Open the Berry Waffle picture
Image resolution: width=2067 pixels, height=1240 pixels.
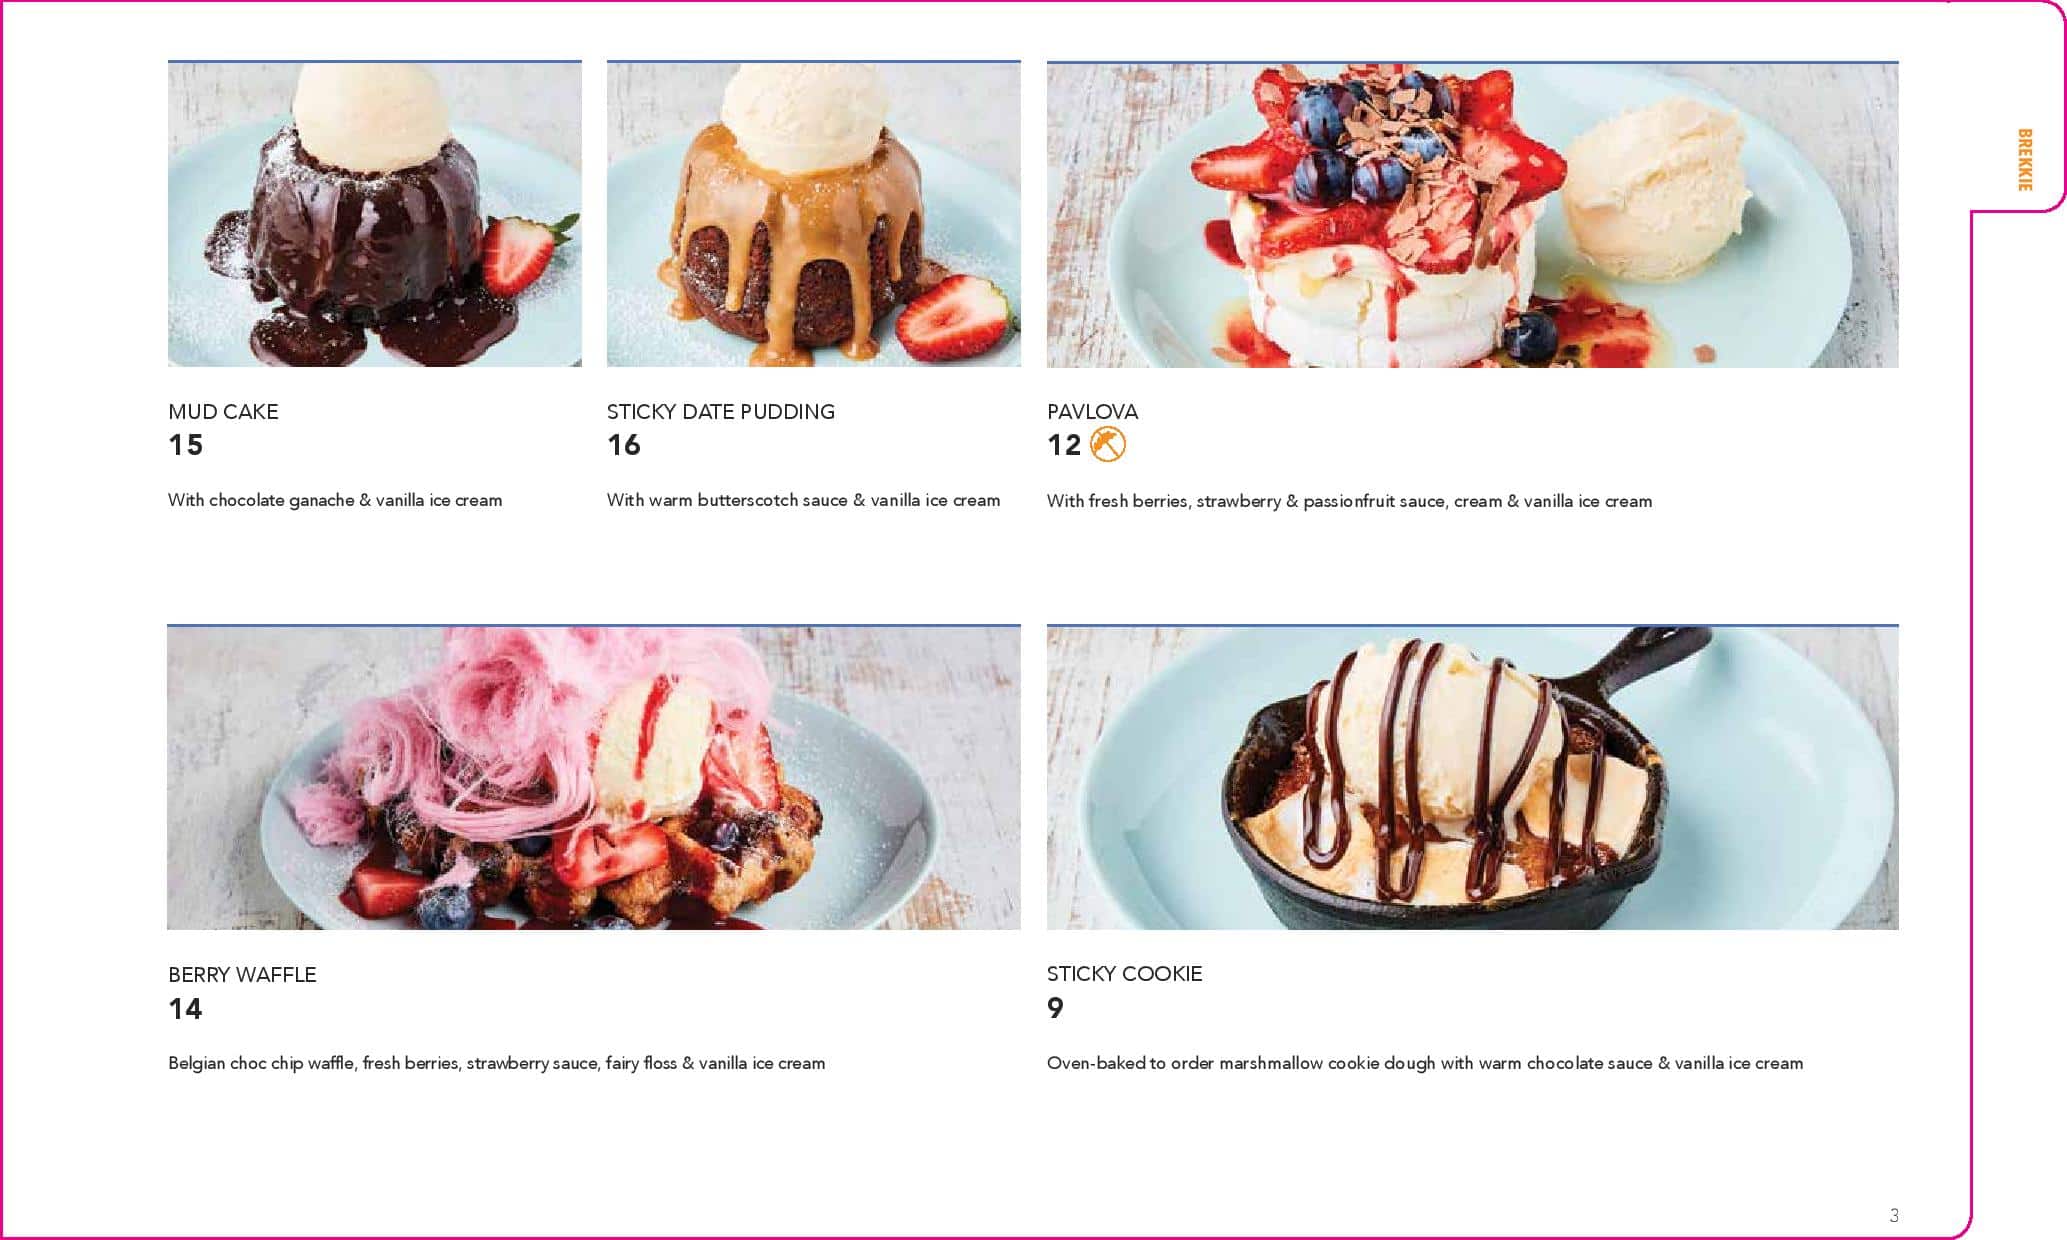pyautogui.click(x=594, y=778)
